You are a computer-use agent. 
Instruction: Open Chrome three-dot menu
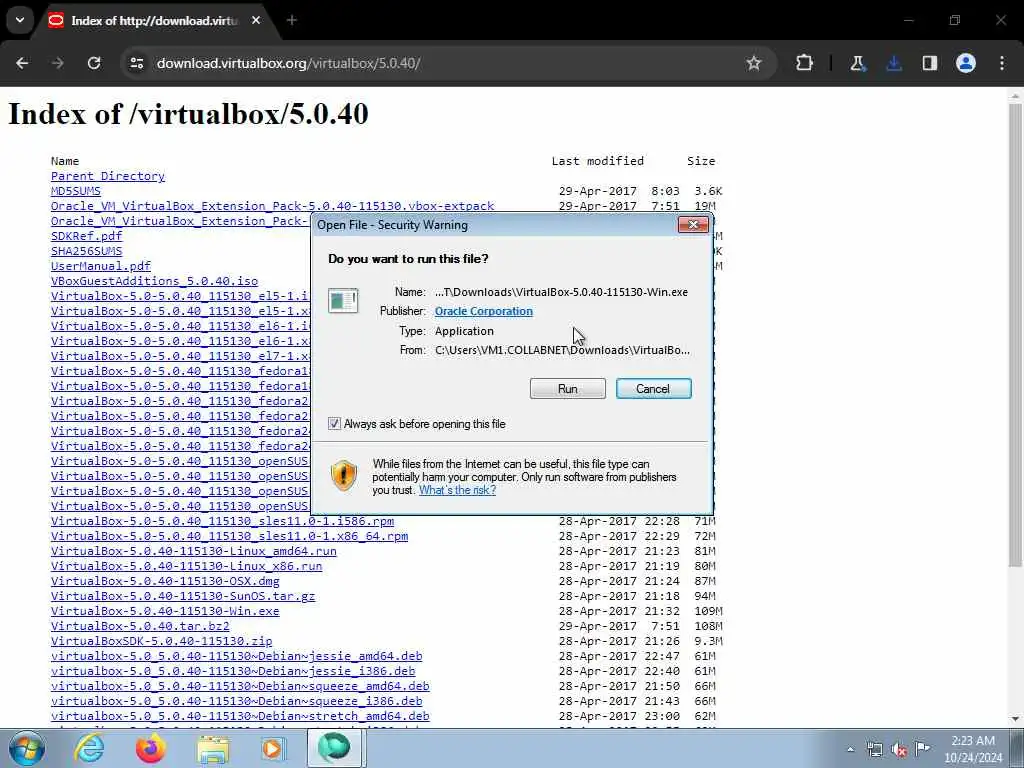(x=1002, y=63)
